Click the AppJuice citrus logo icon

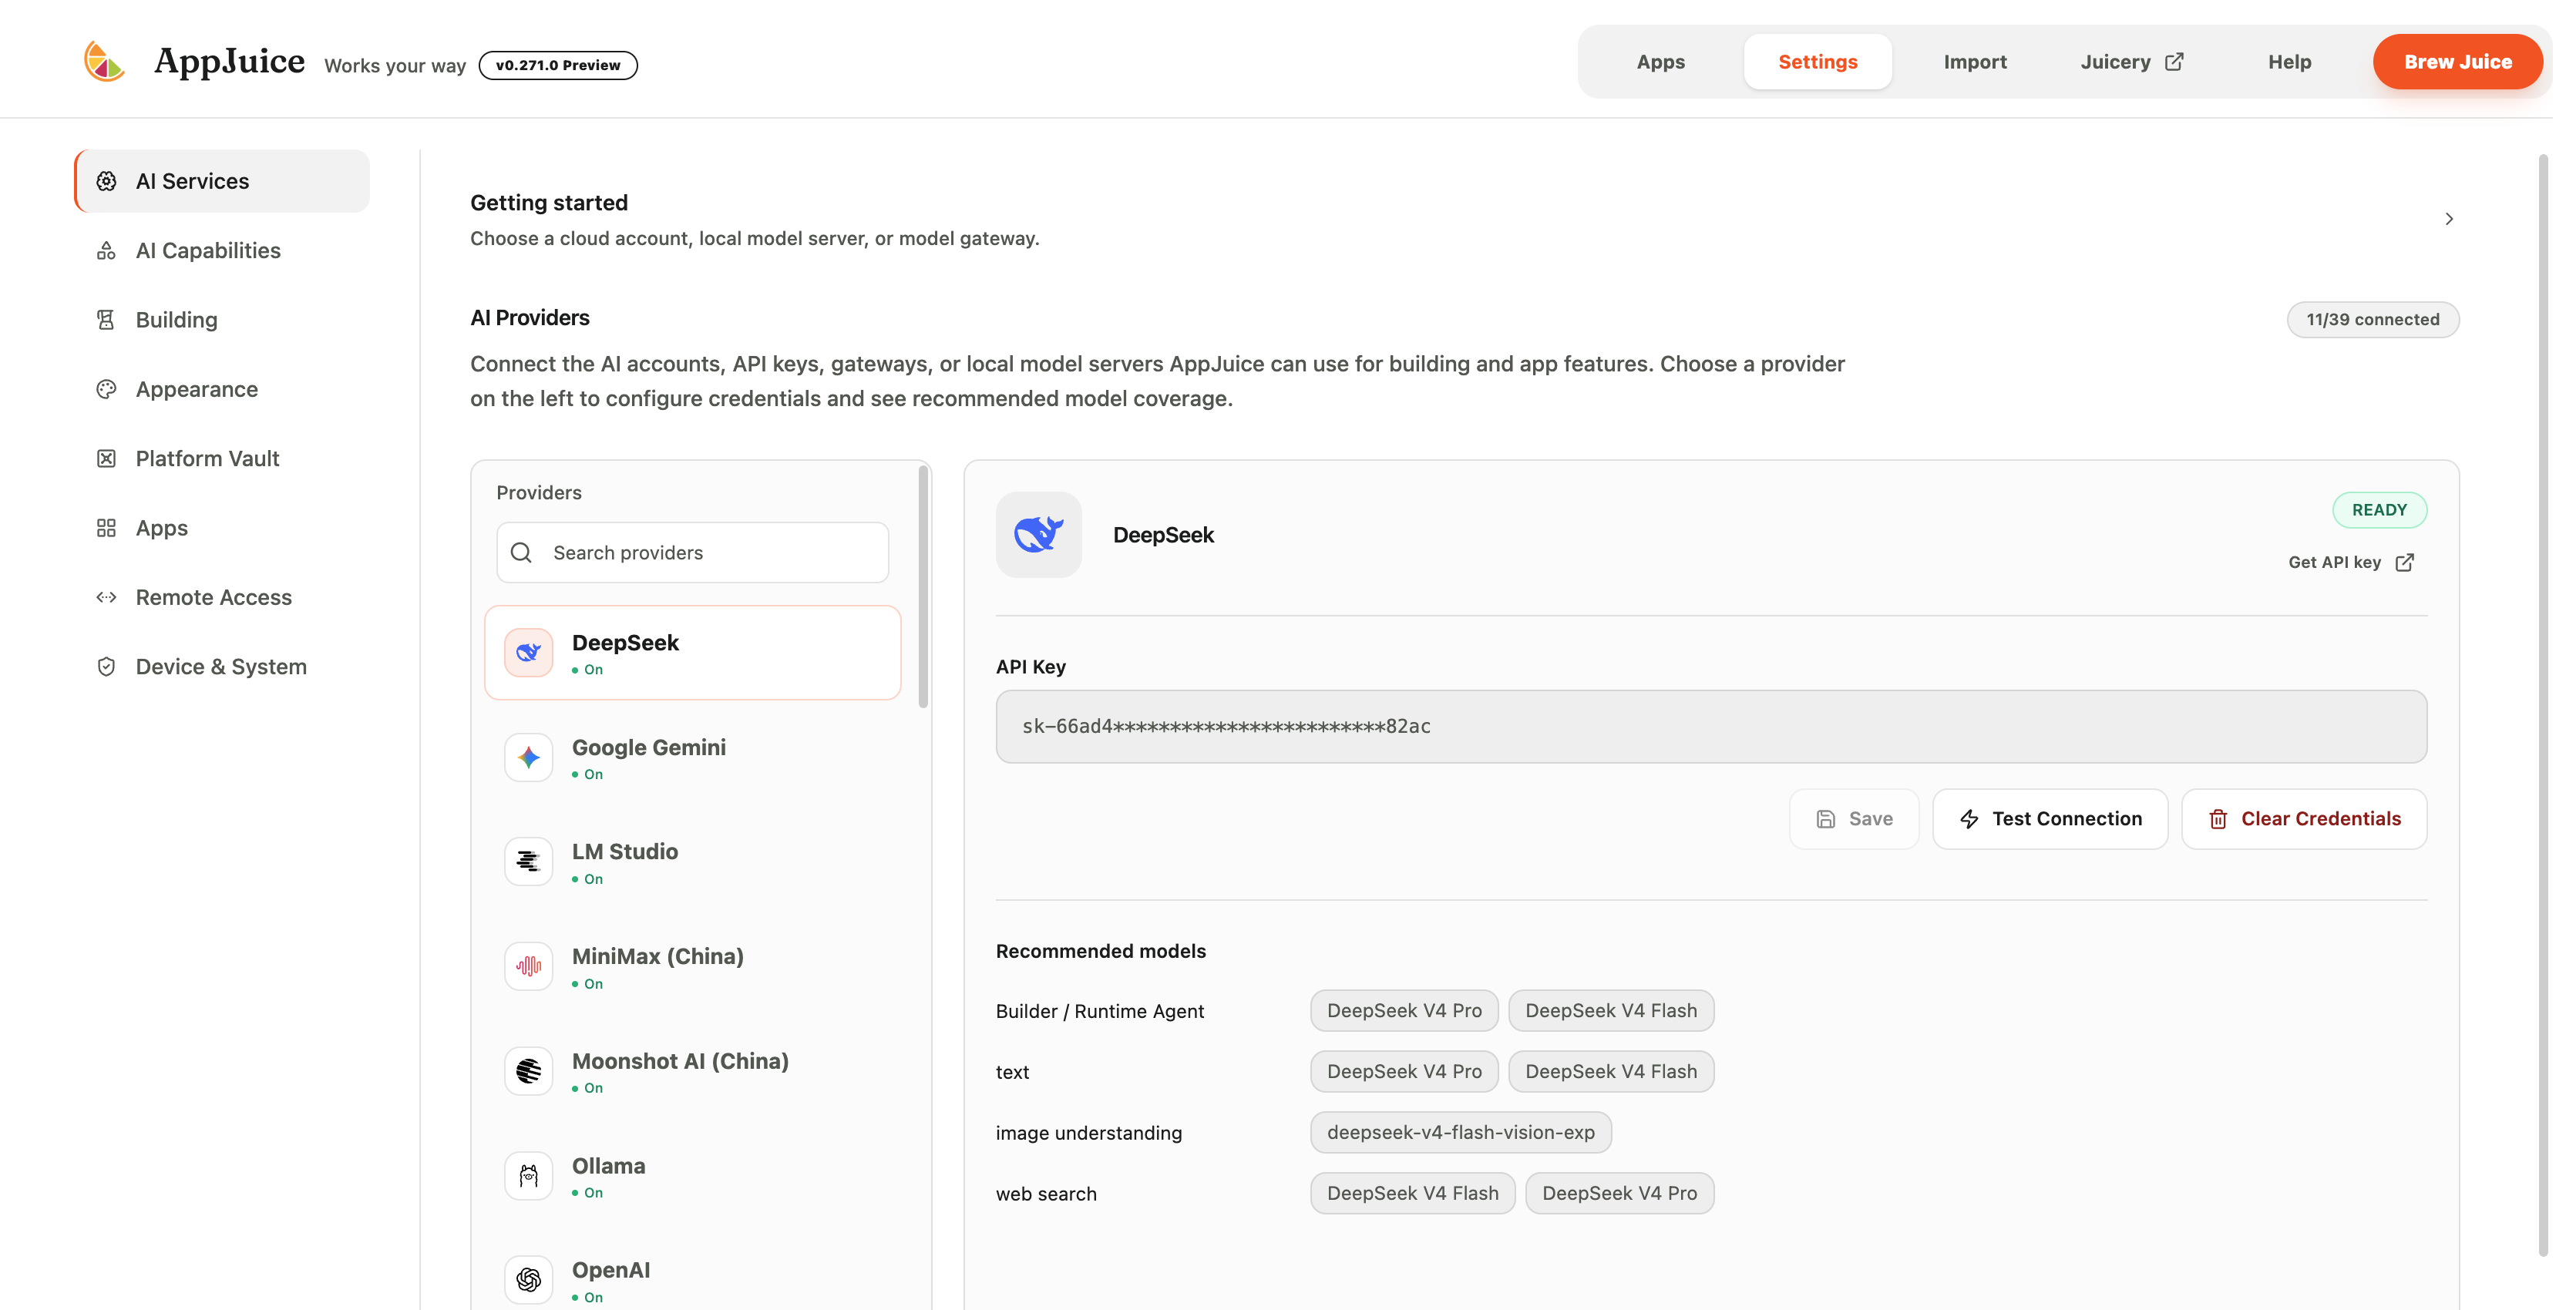pyautogui.click(x=104, y=62)
